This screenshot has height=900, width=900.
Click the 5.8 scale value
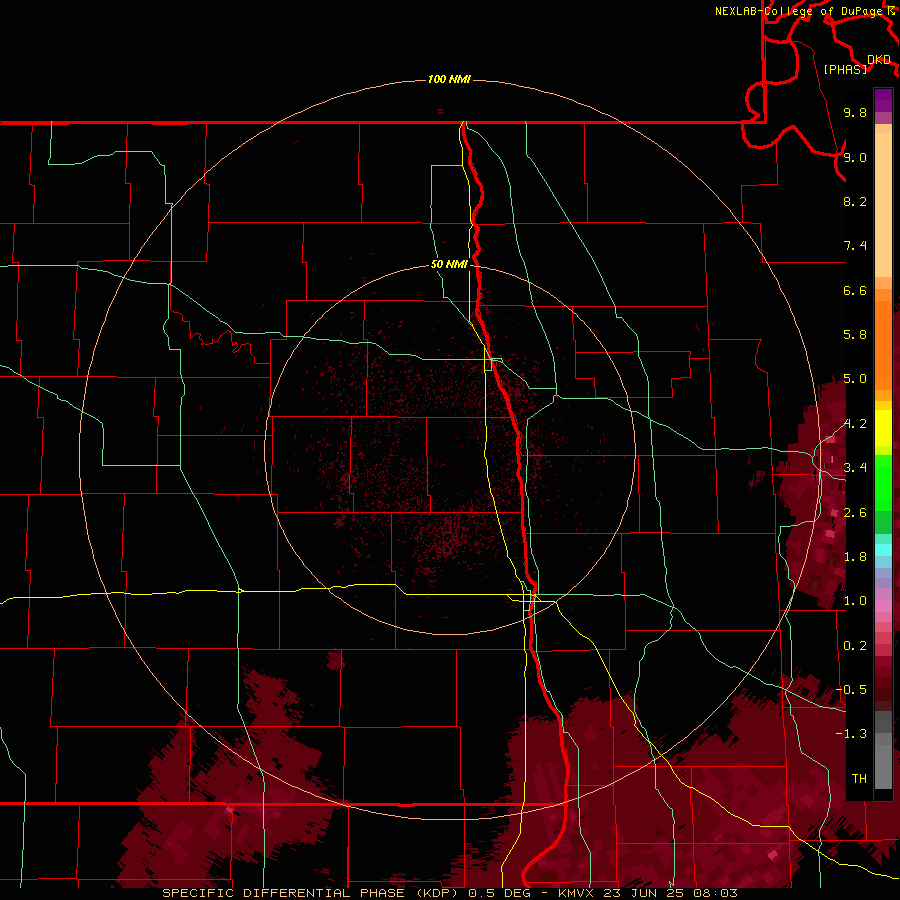855,335
